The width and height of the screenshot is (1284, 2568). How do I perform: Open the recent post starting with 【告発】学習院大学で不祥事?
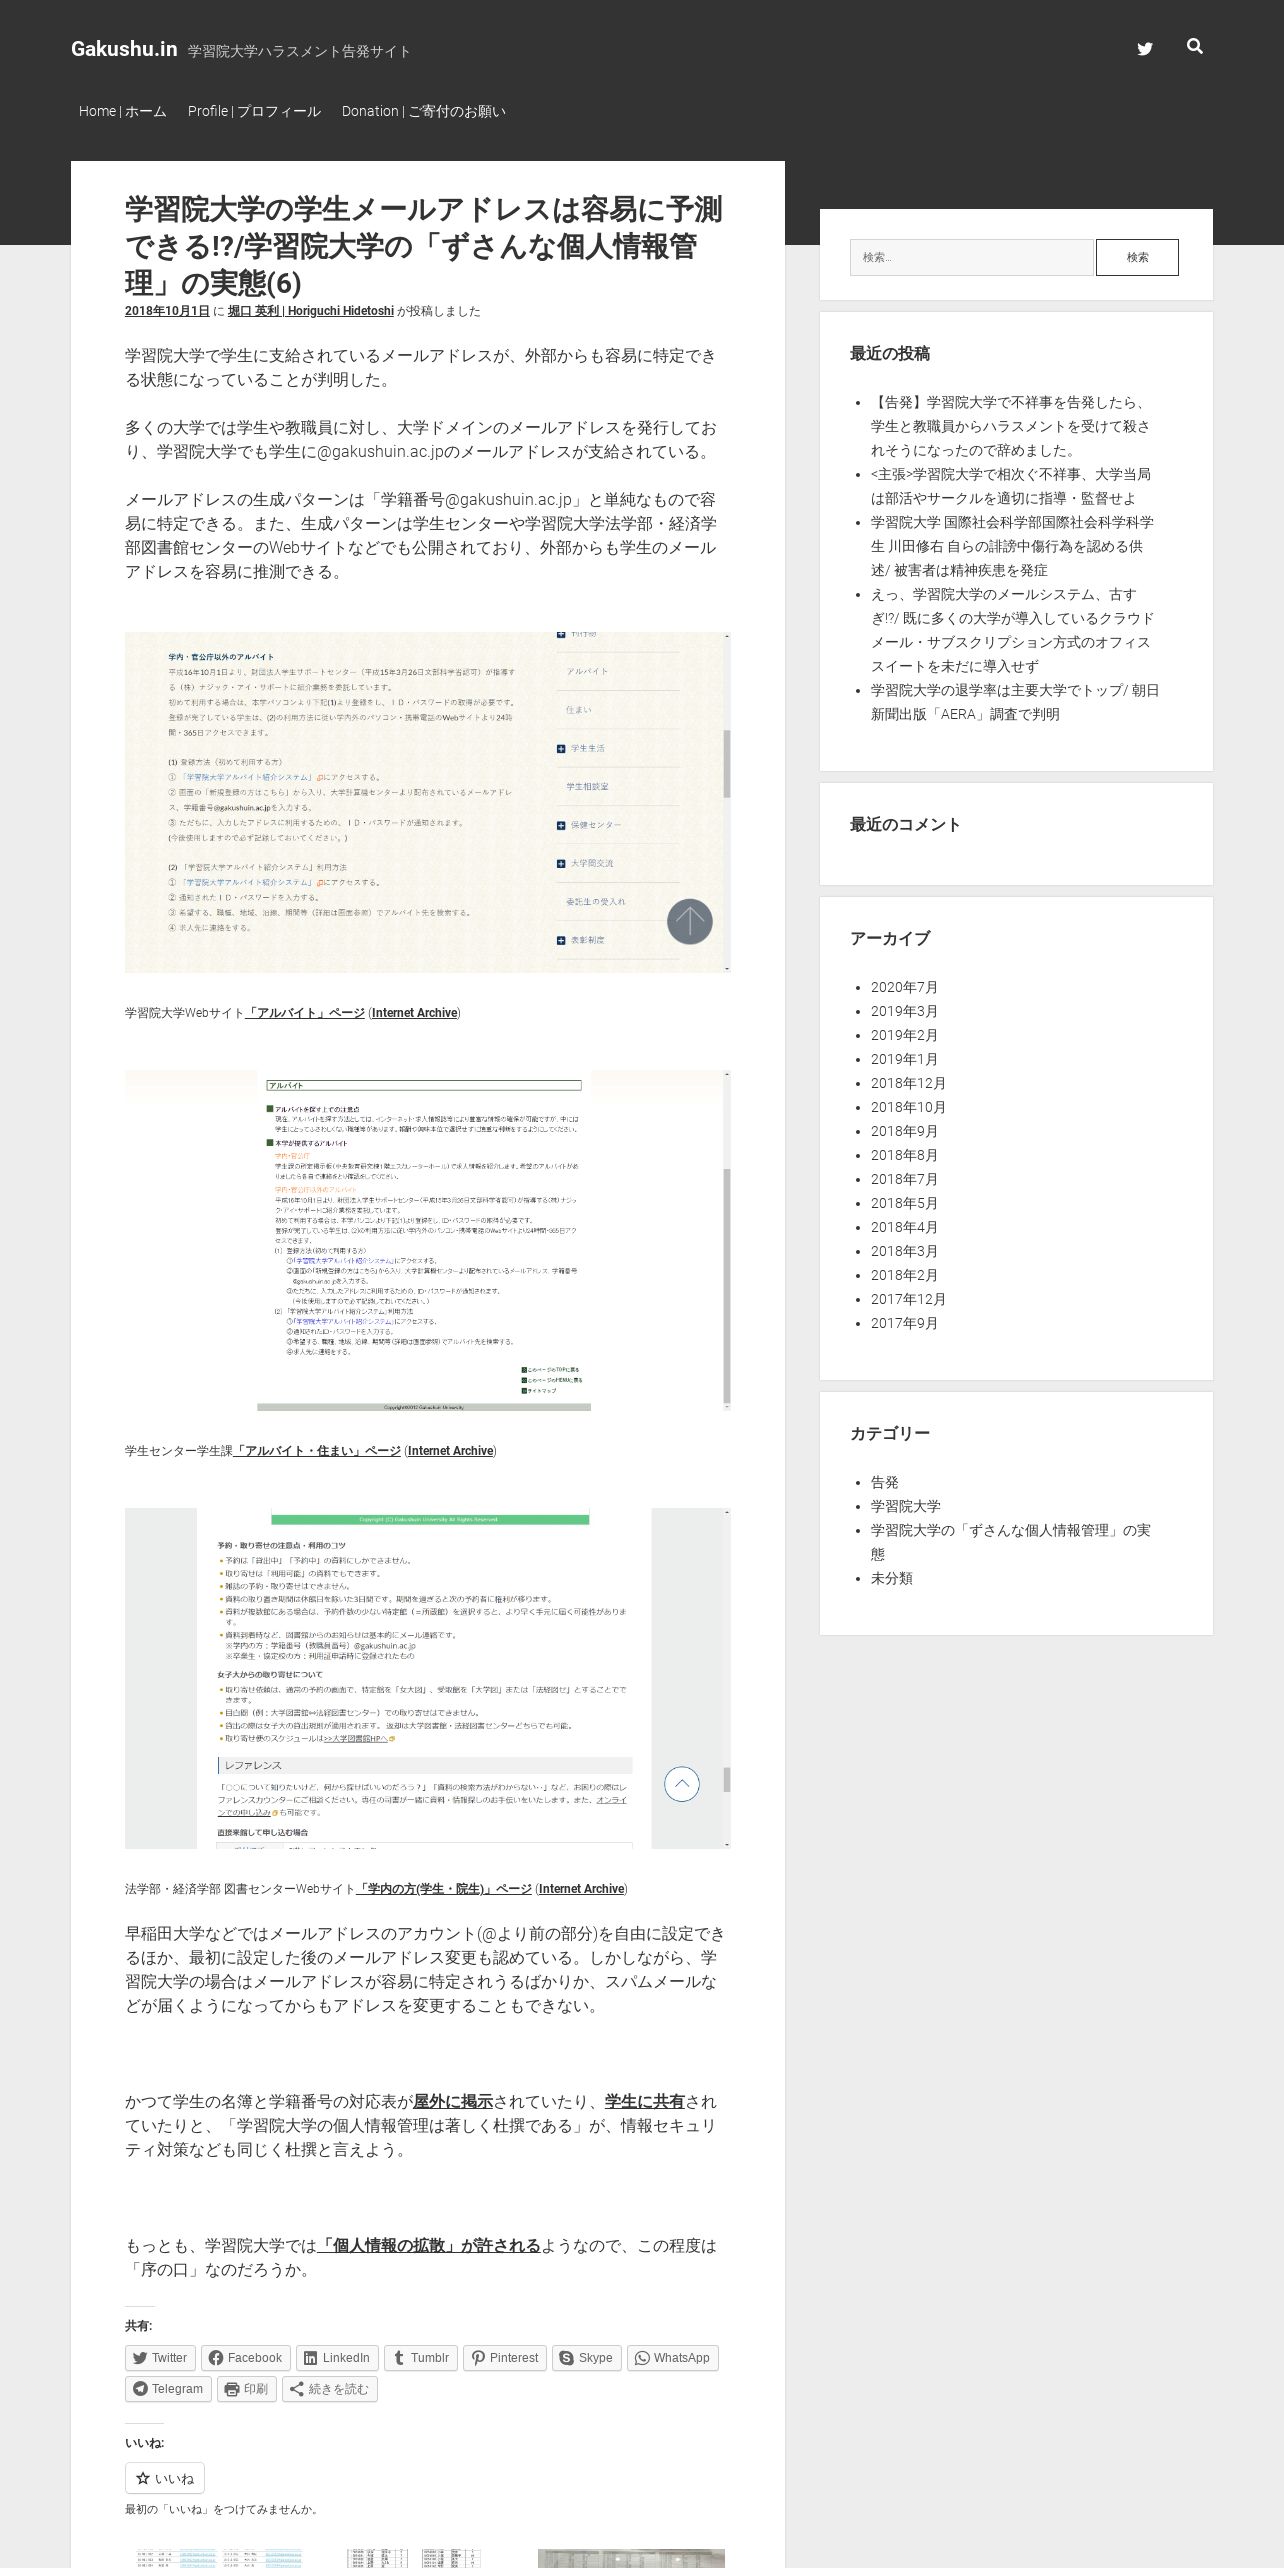[x=1010, y=426]
